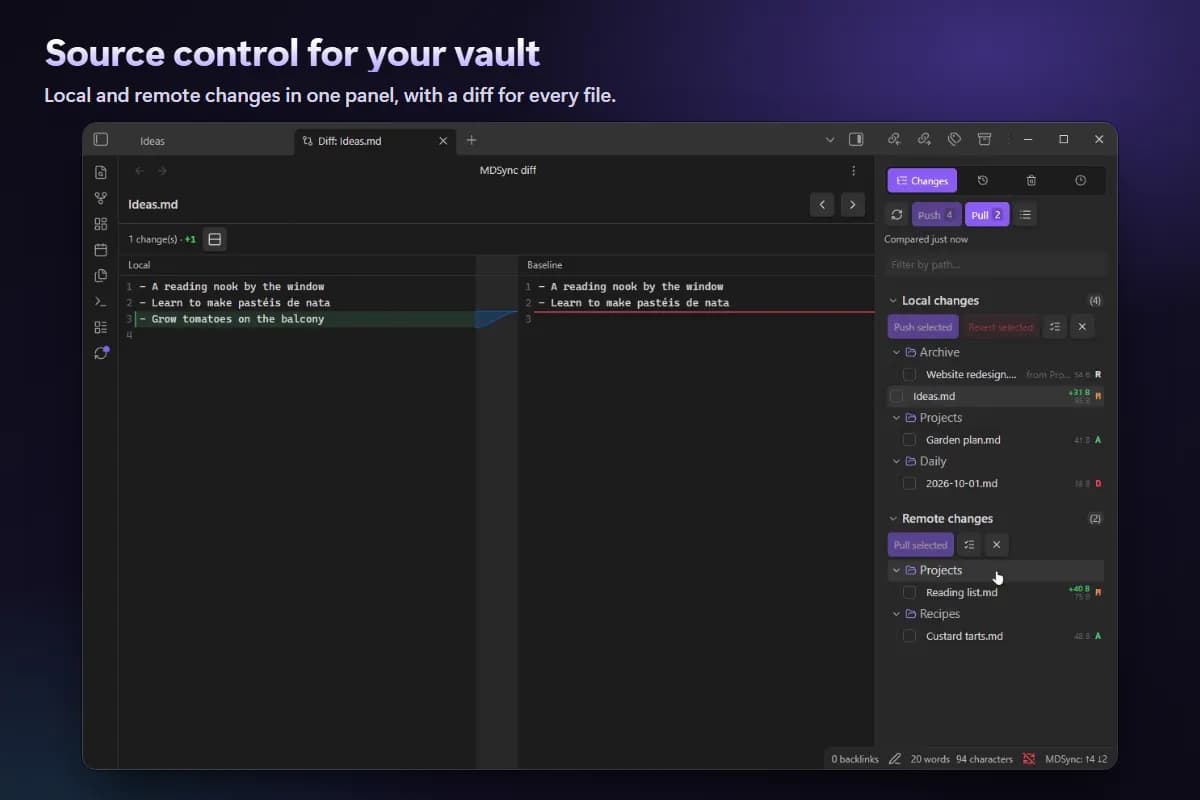Check the Ideas.md checkbox in Local changes
This screenshot has width=1200, height=800.
click(896, 396)
